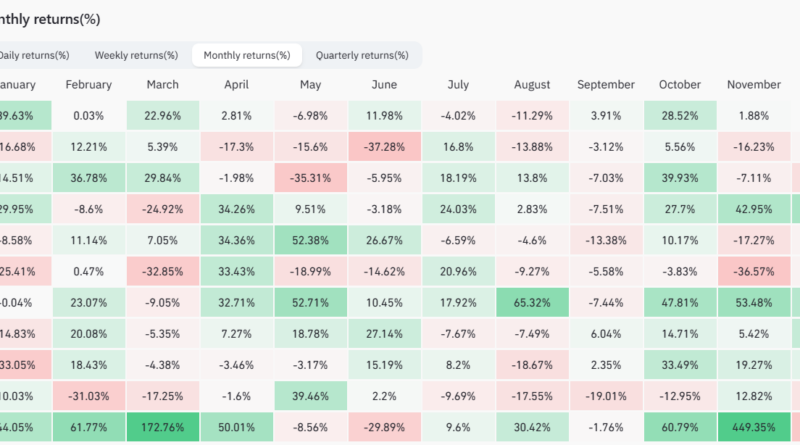The image size is (800, 445).
Task: Click the November column header
Action: coord(754,85)
